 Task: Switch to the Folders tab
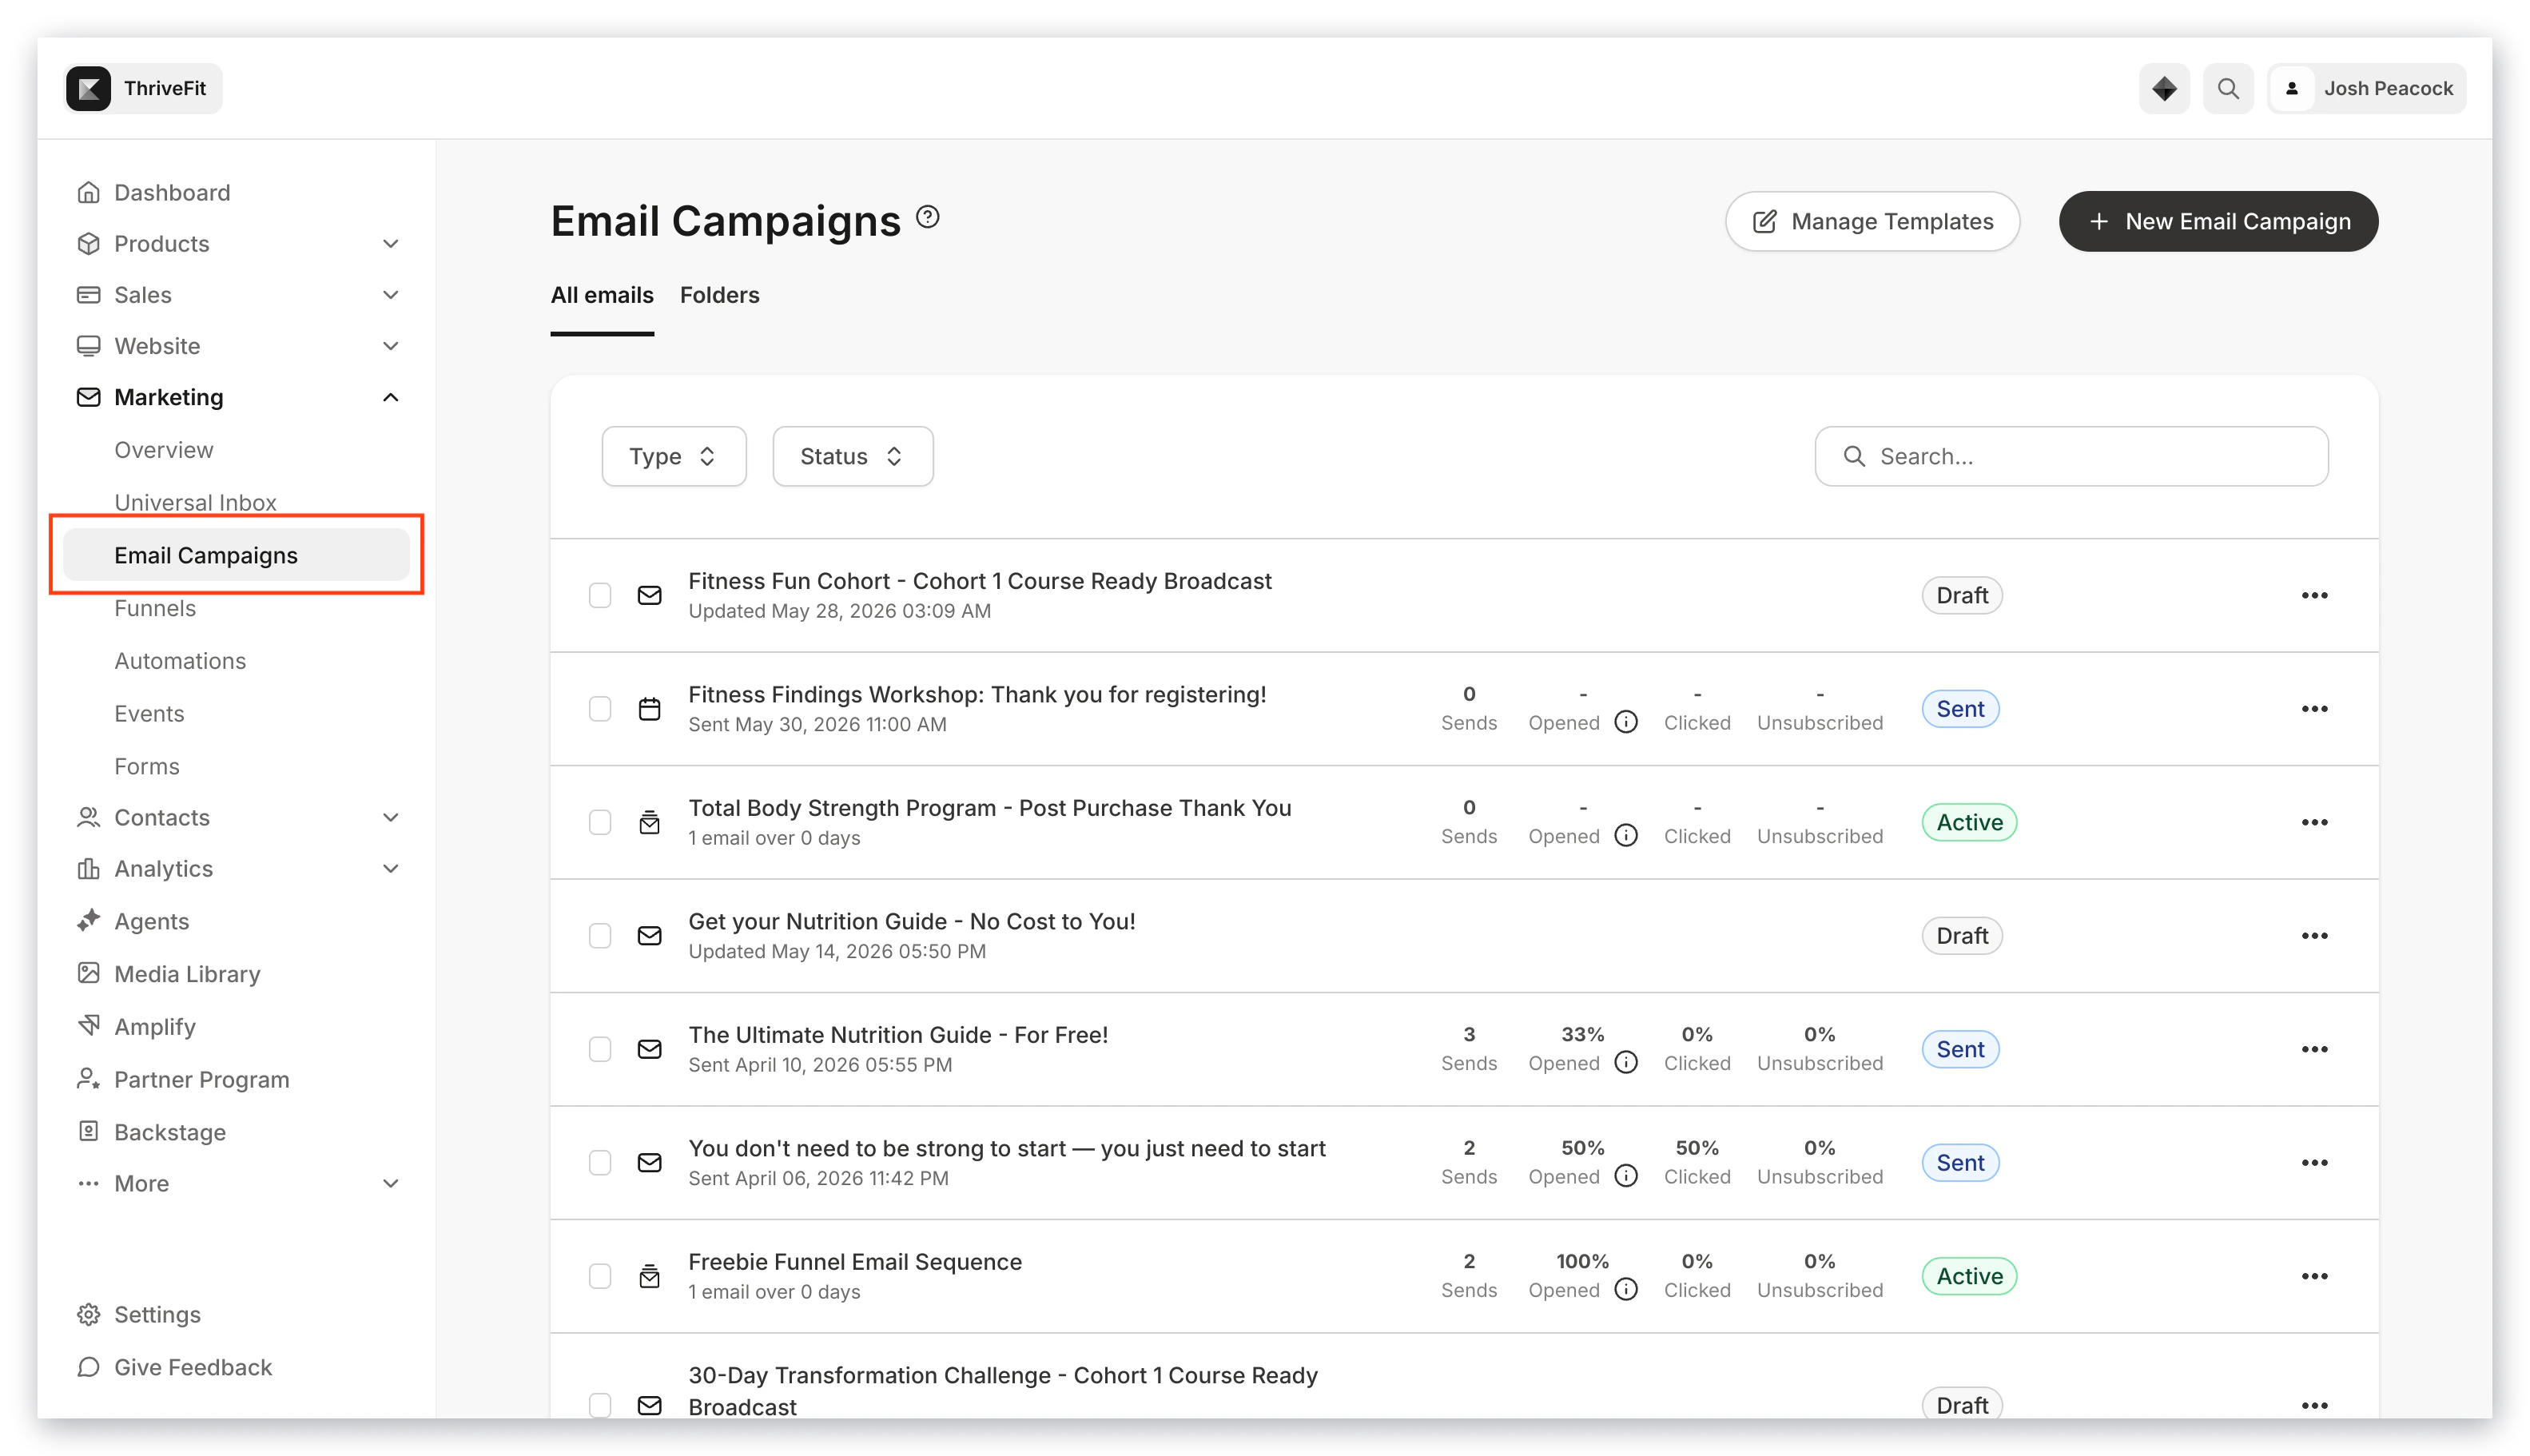pos(719,294)
